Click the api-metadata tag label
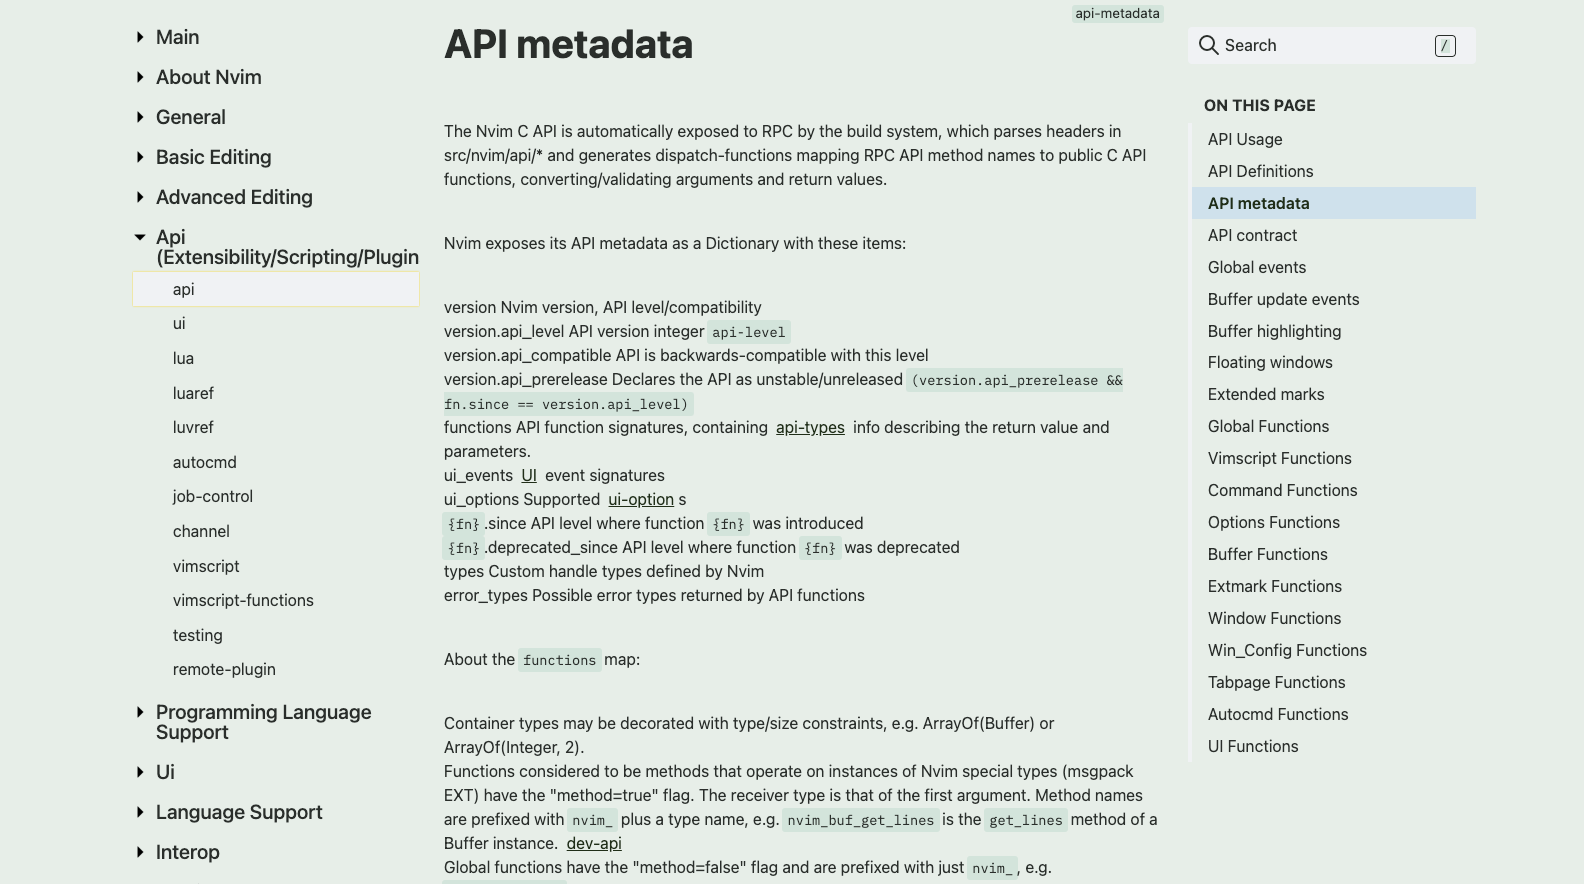 pos(1117,13)
